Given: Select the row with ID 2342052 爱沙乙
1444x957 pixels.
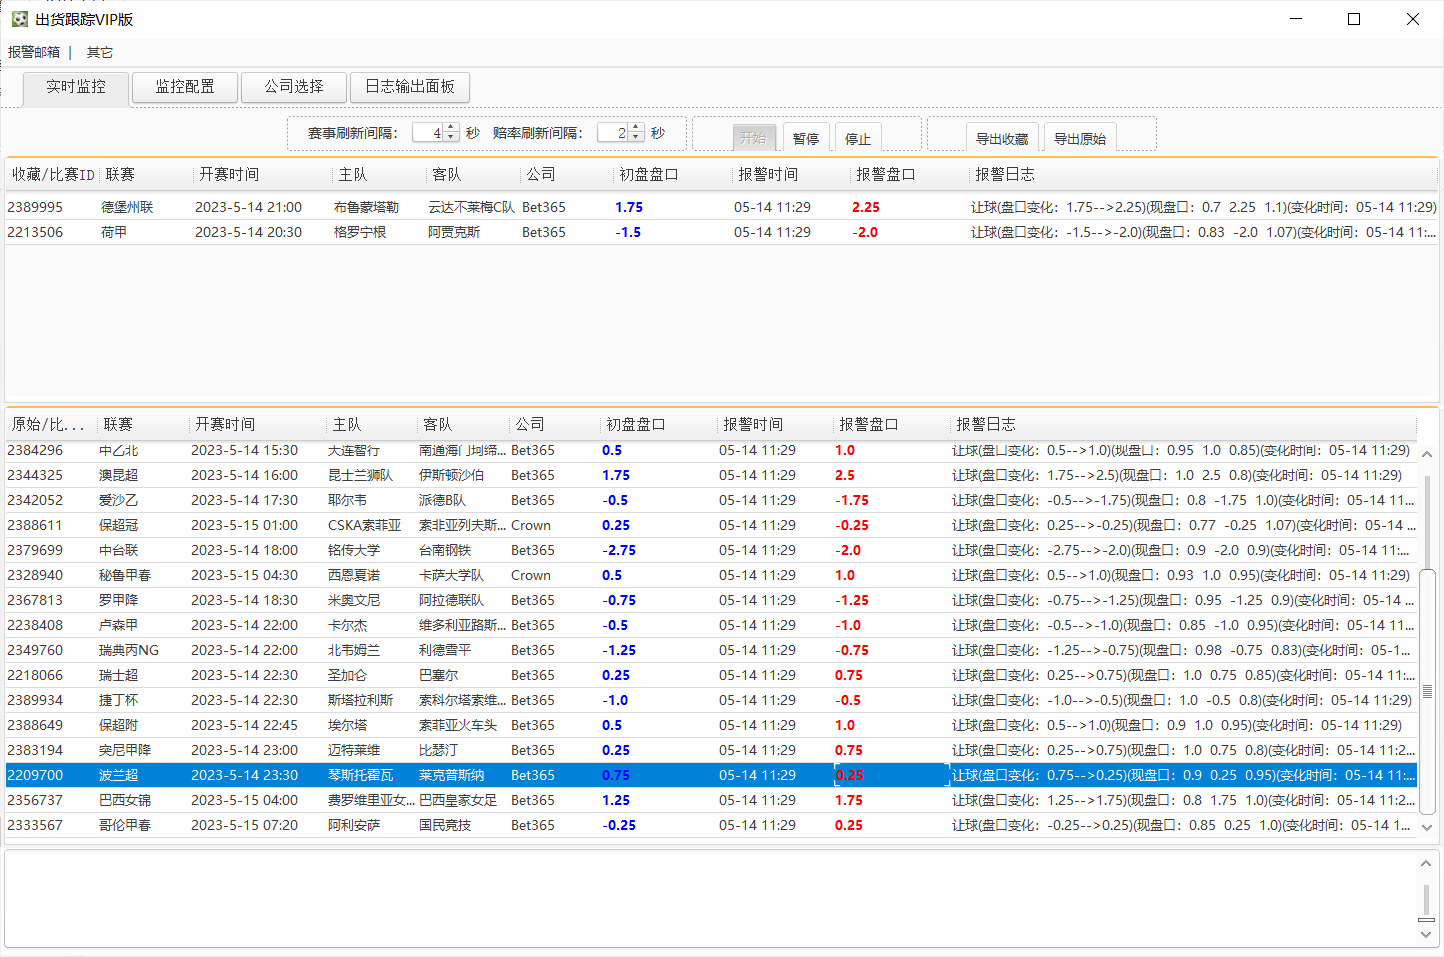Looking at the screenshot, I should pyautogui.click(x=711, y=500).
